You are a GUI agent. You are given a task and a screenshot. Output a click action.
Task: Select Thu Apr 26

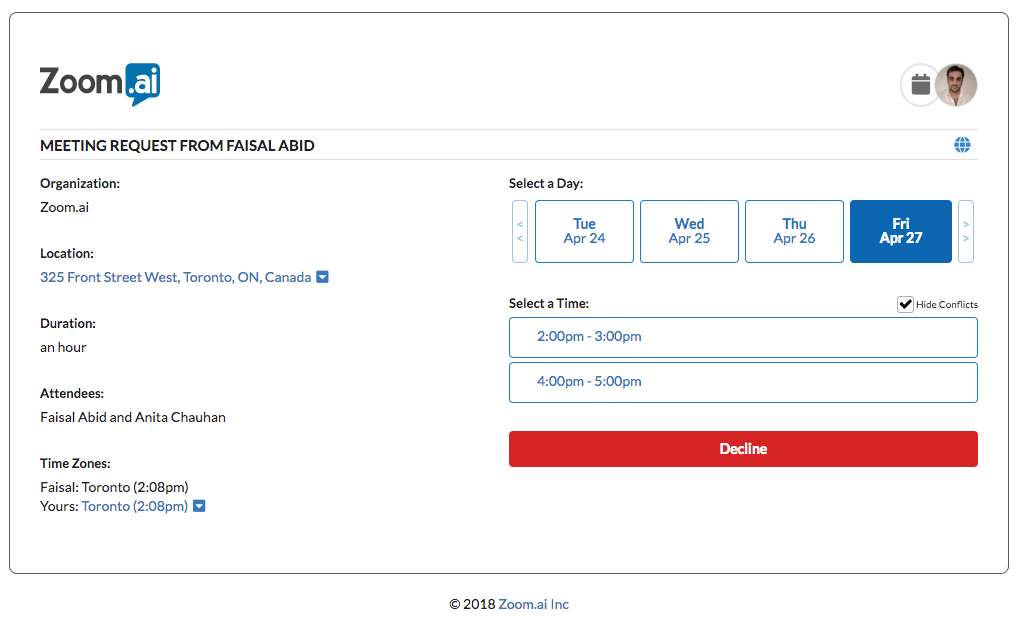click(794, 232)
